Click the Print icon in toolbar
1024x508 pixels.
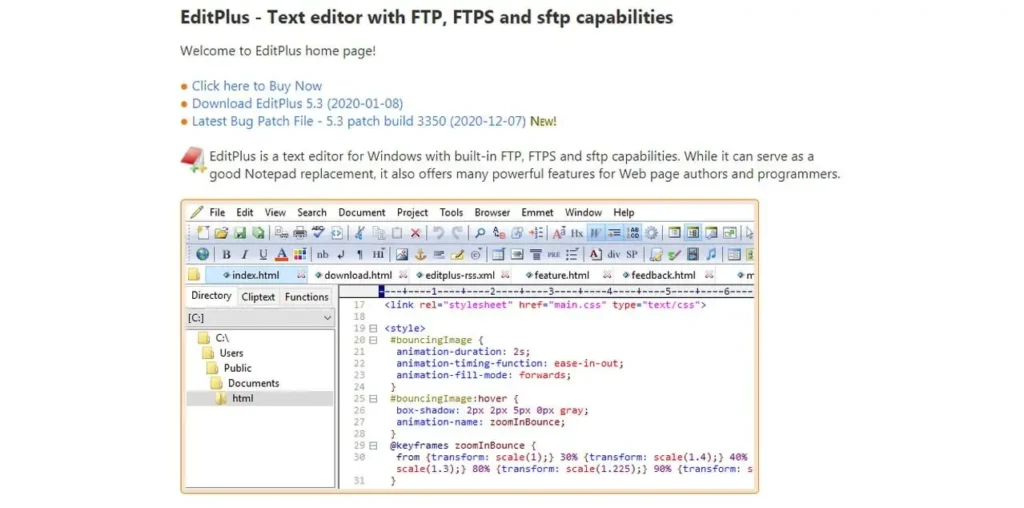299,233
